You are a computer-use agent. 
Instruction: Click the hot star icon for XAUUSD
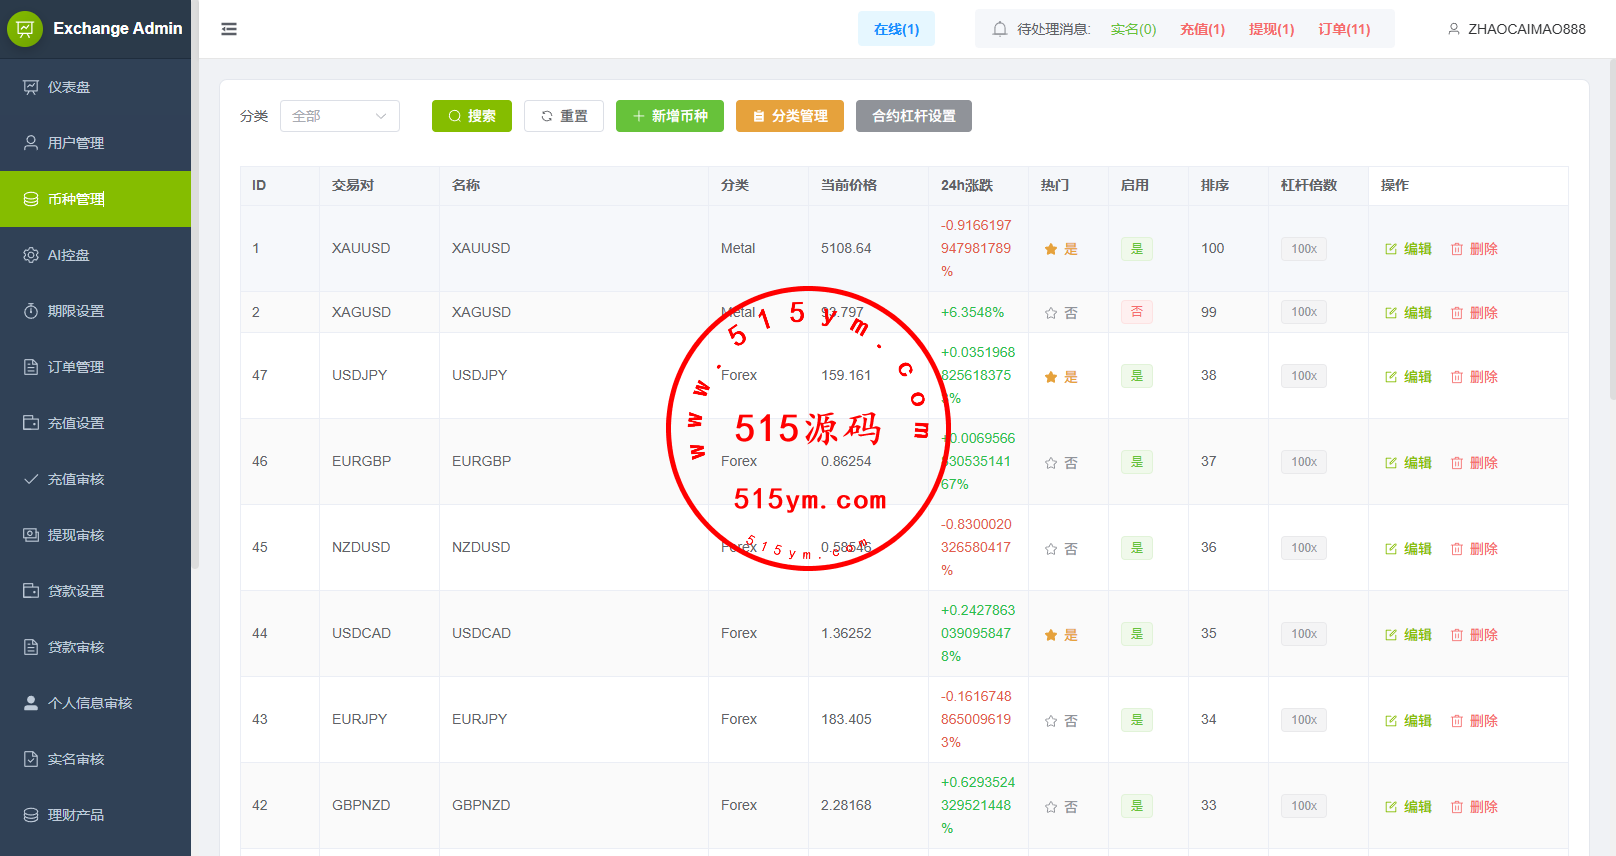[1051, 249]
